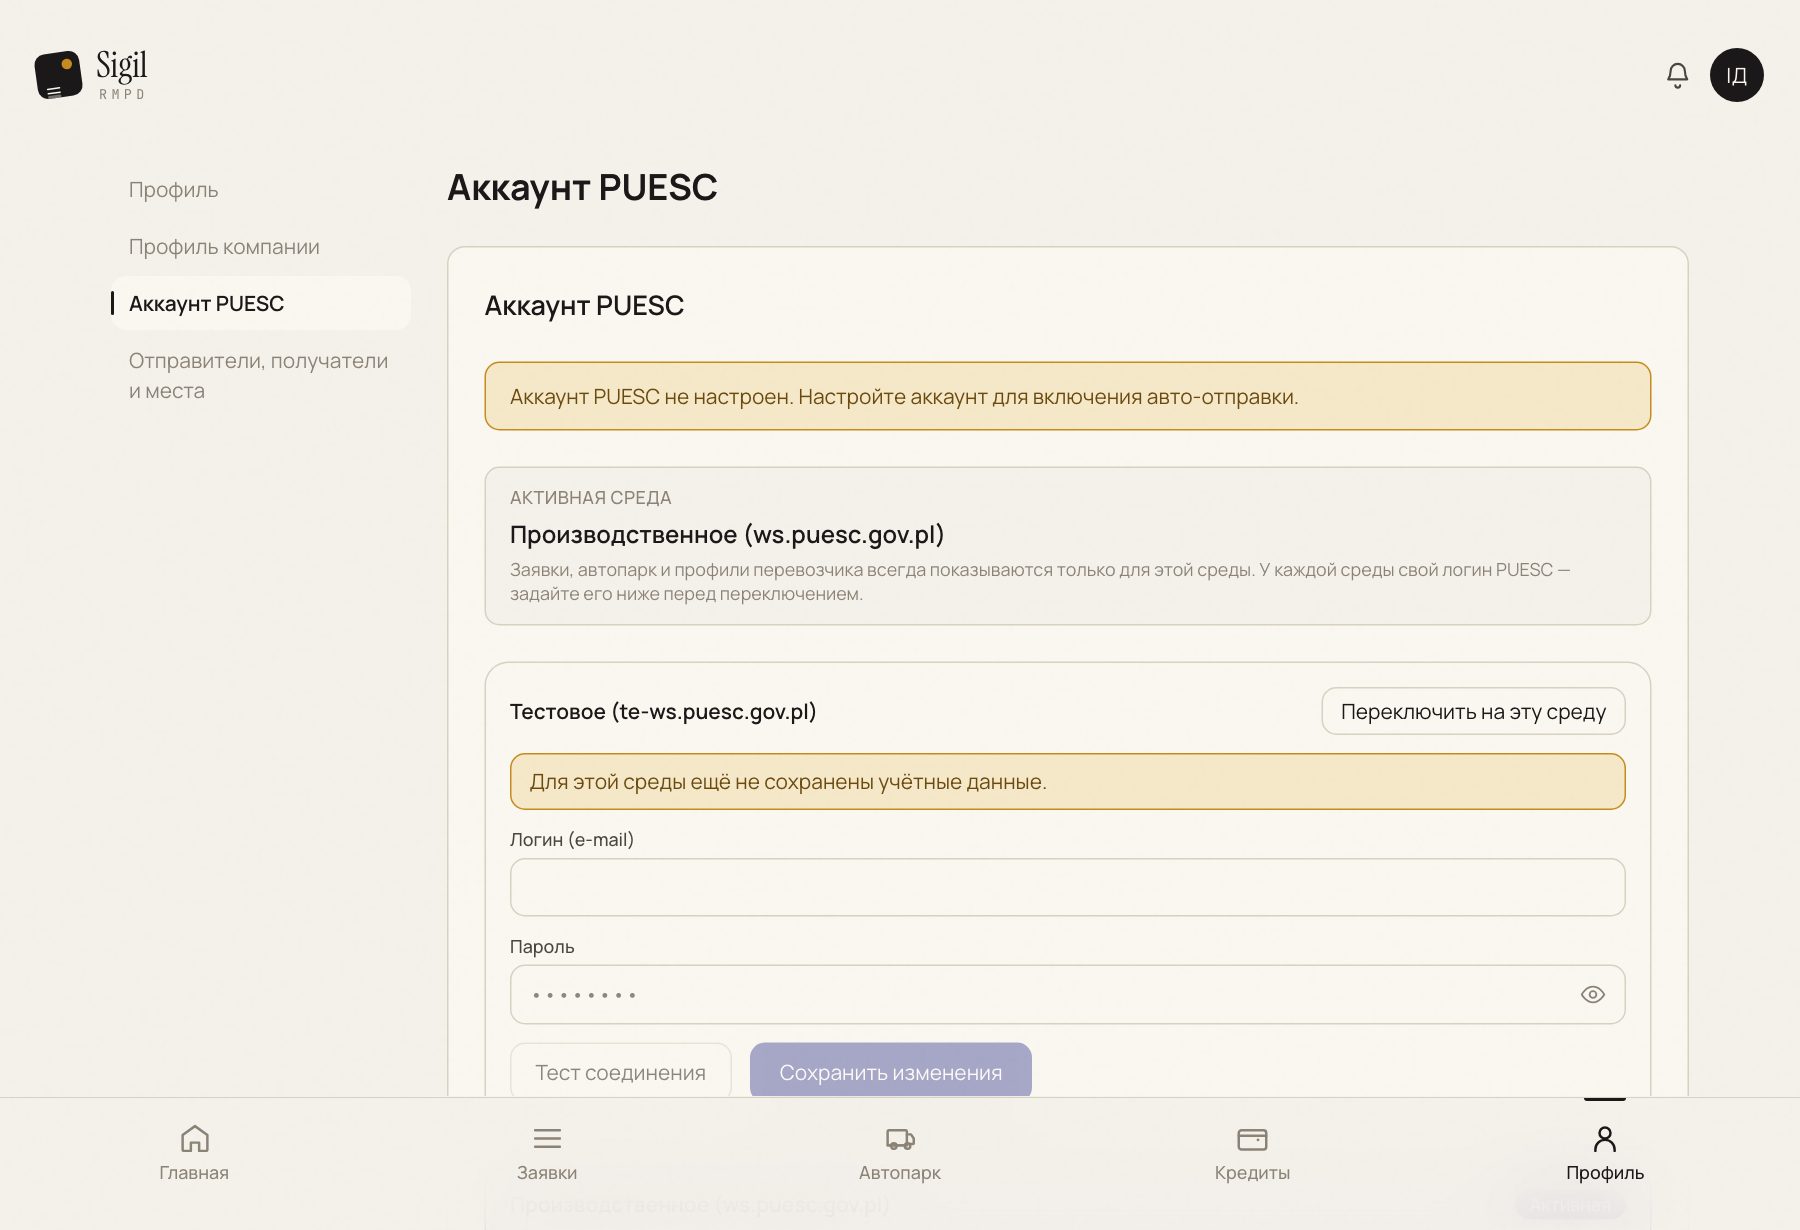This screenshot has height=1230, width=1800.
Task: Focus the Пароль input field
Action: coord(1067,994)
